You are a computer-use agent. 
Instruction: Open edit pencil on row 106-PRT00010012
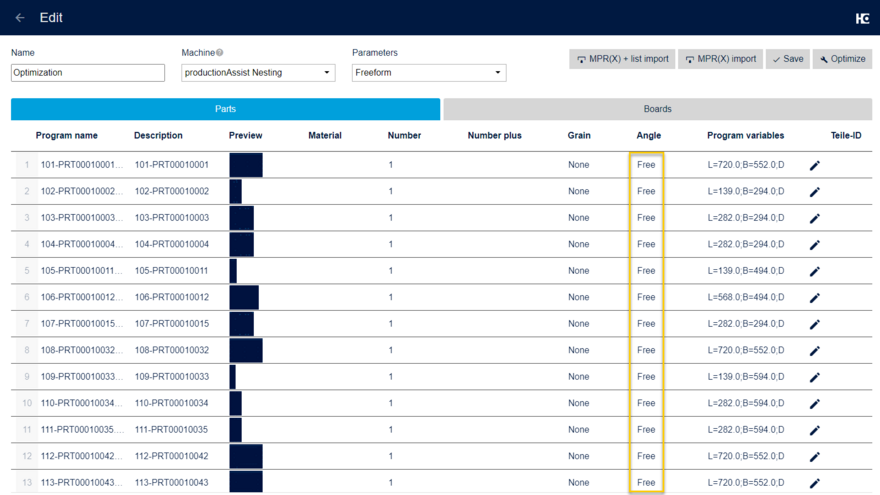click(814, 297)
